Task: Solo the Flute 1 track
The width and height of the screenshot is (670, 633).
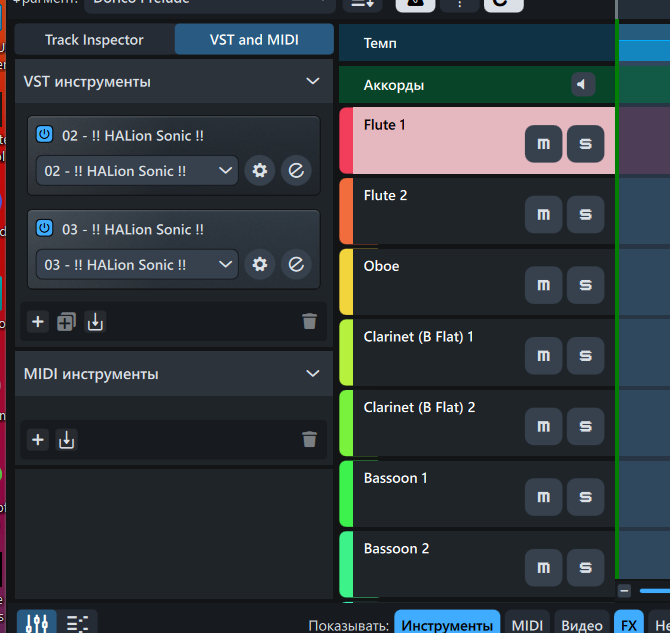Action: click(585, 144)
